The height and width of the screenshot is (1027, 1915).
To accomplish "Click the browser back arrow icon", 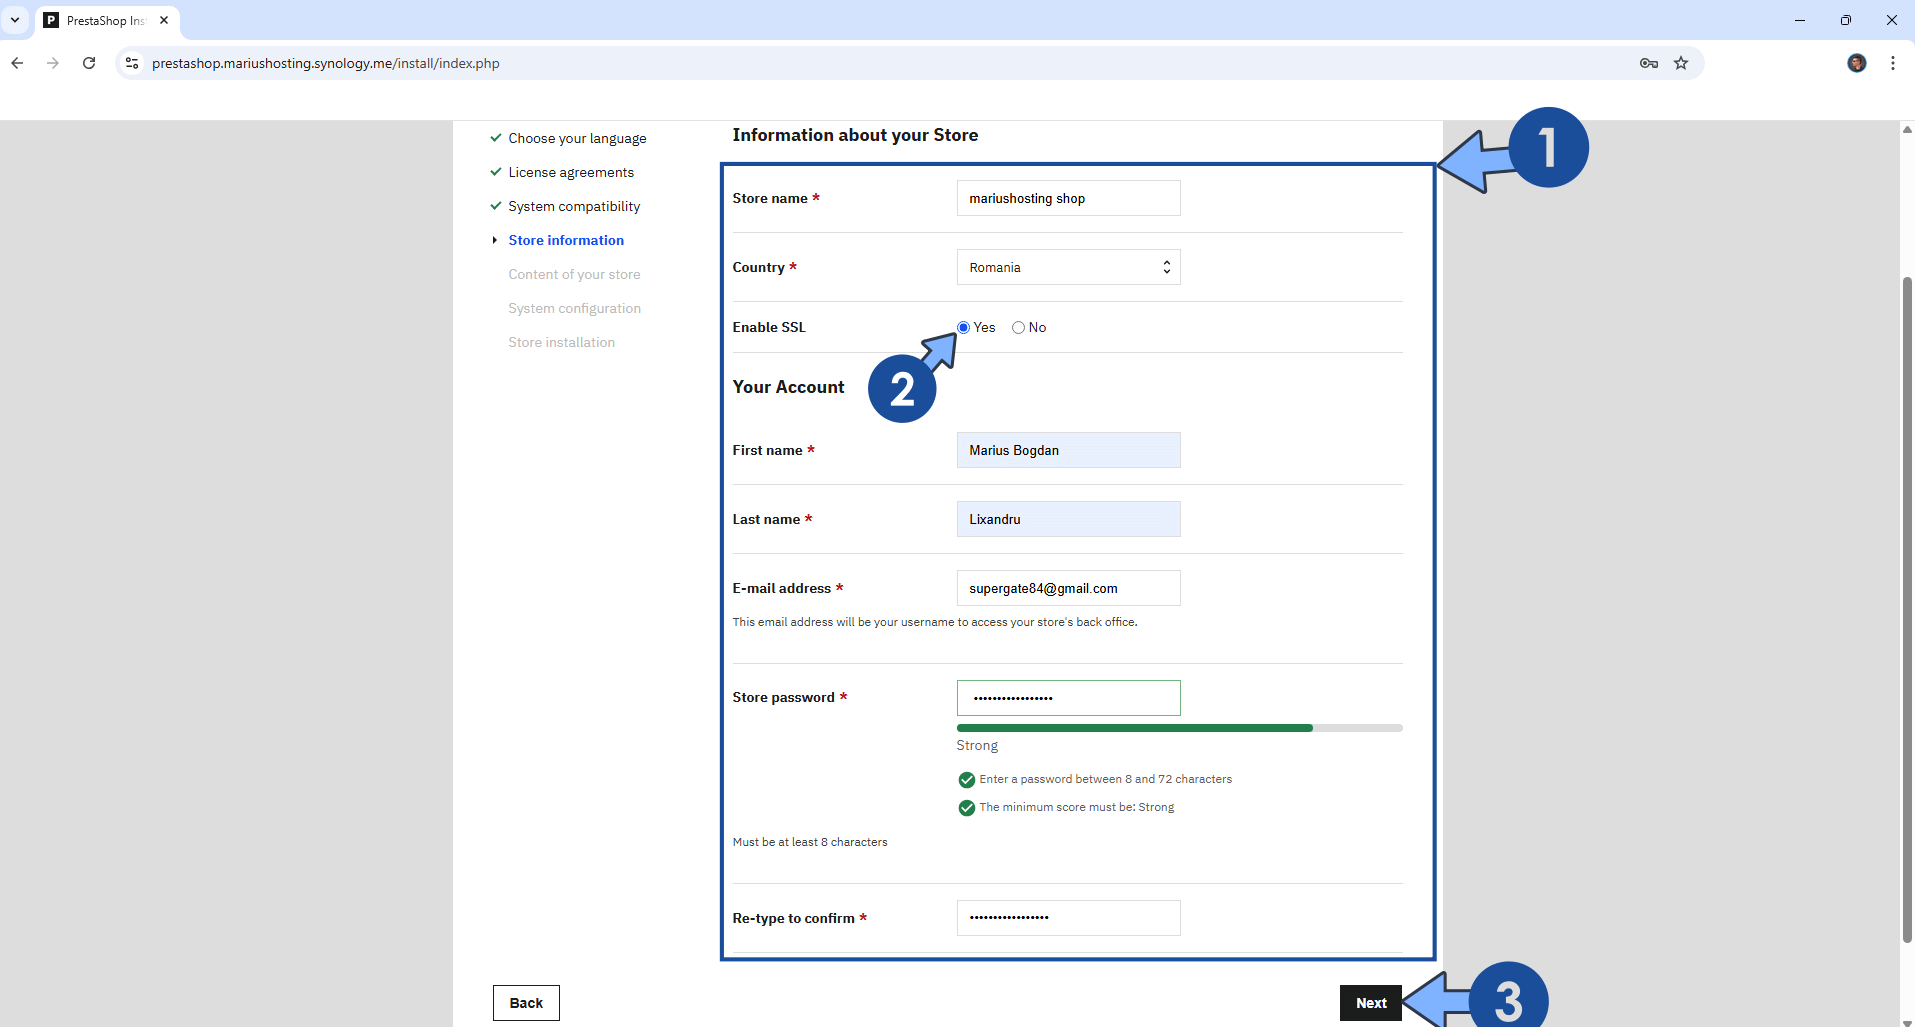I will [17, 63].
